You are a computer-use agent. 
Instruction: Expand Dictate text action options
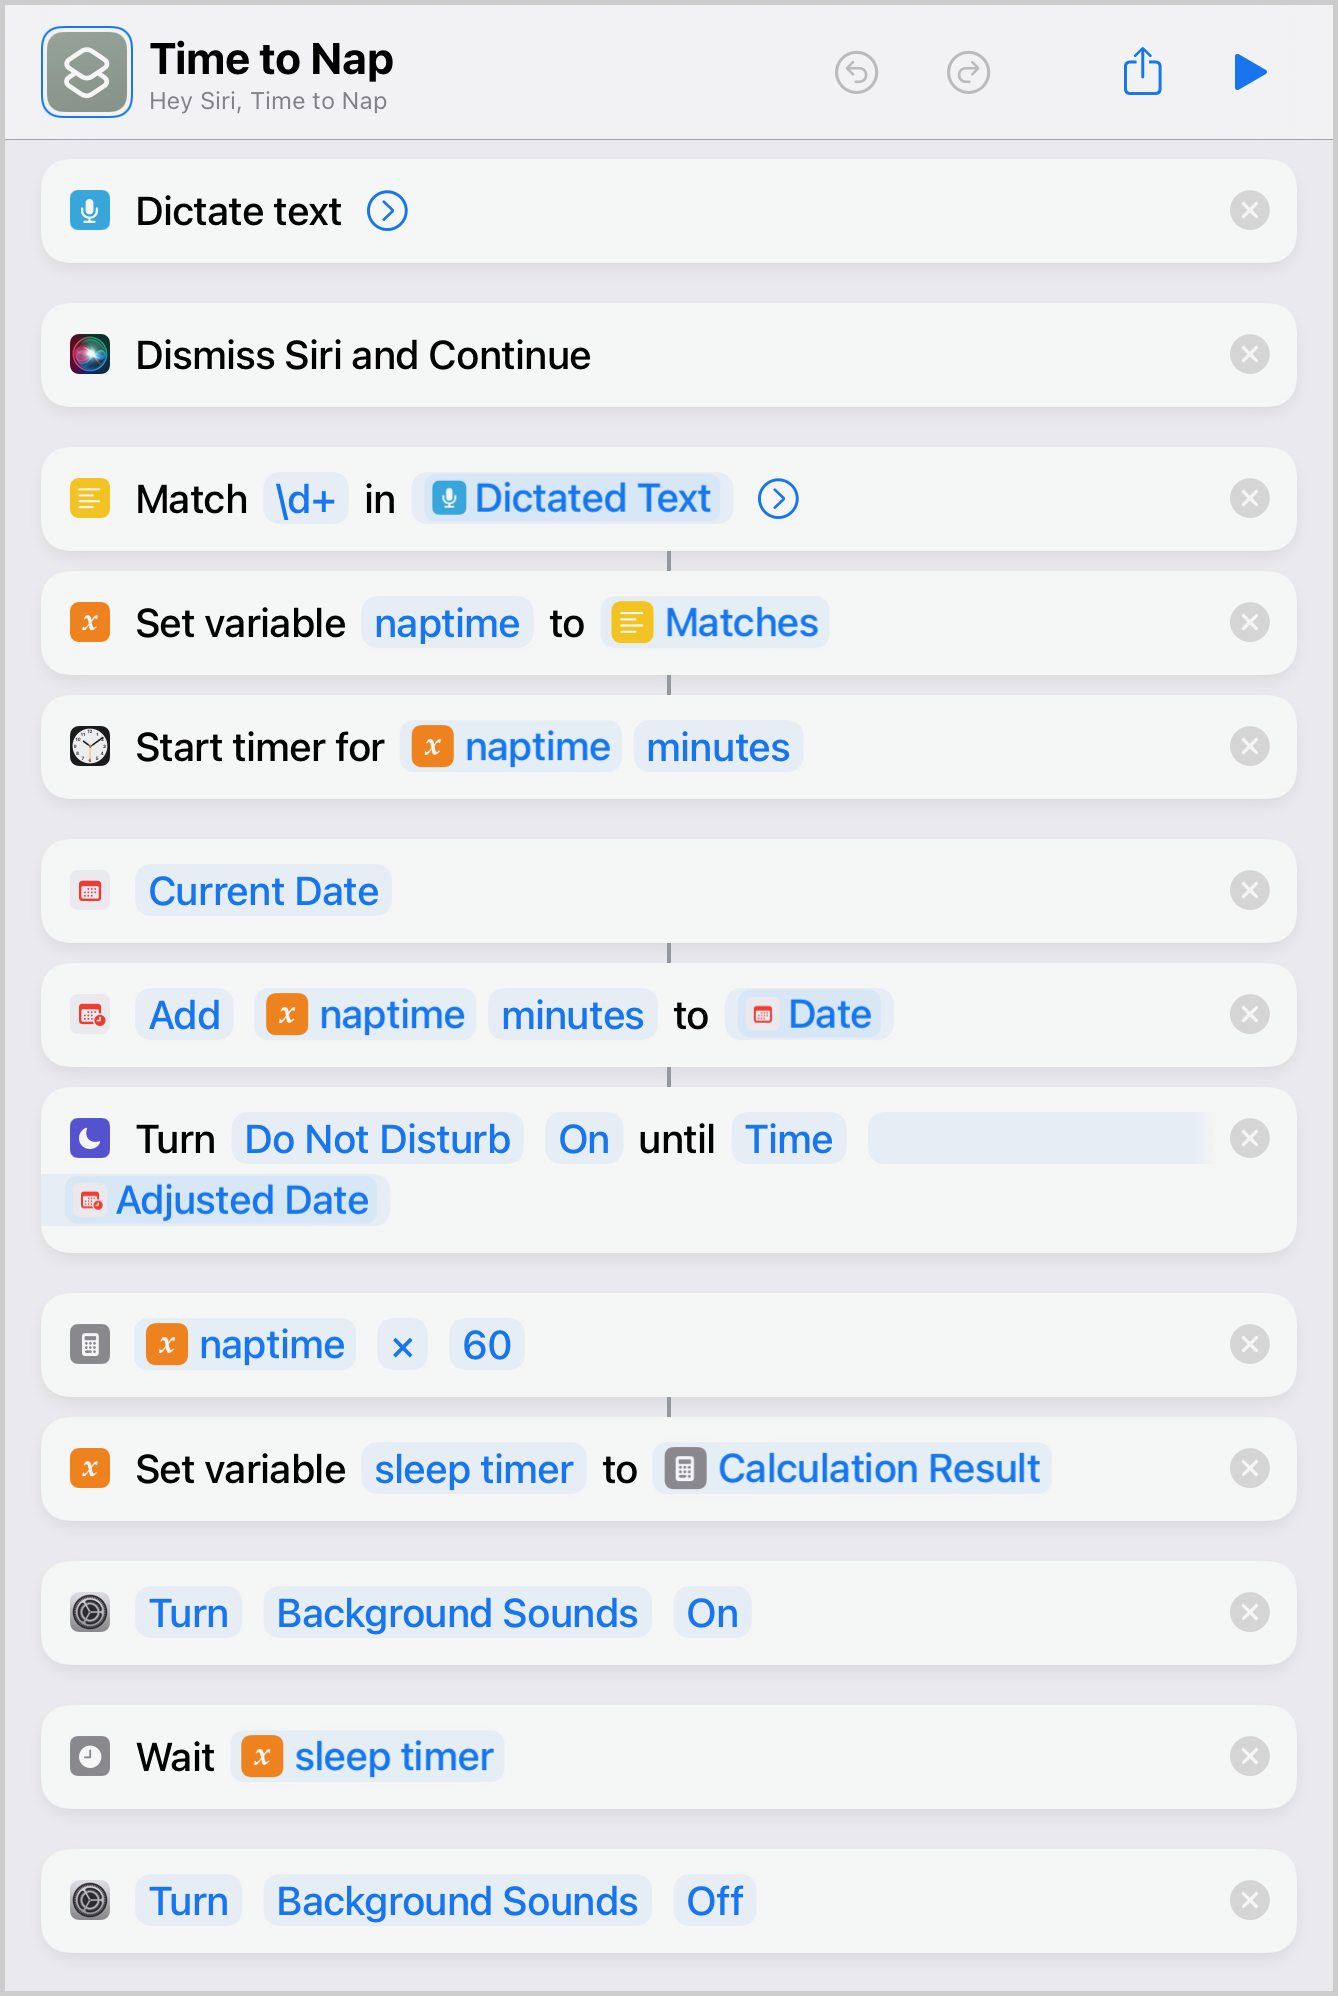point(387,211)
